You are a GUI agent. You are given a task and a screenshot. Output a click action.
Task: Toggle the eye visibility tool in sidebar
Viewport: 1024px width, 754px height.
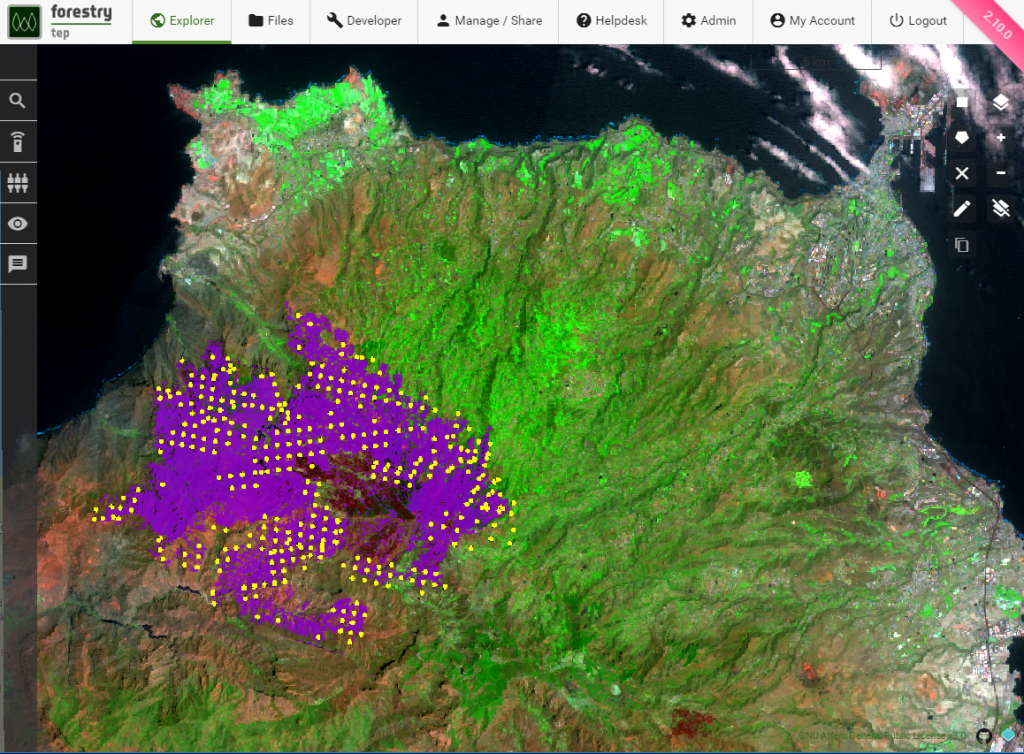pos(18,223)
